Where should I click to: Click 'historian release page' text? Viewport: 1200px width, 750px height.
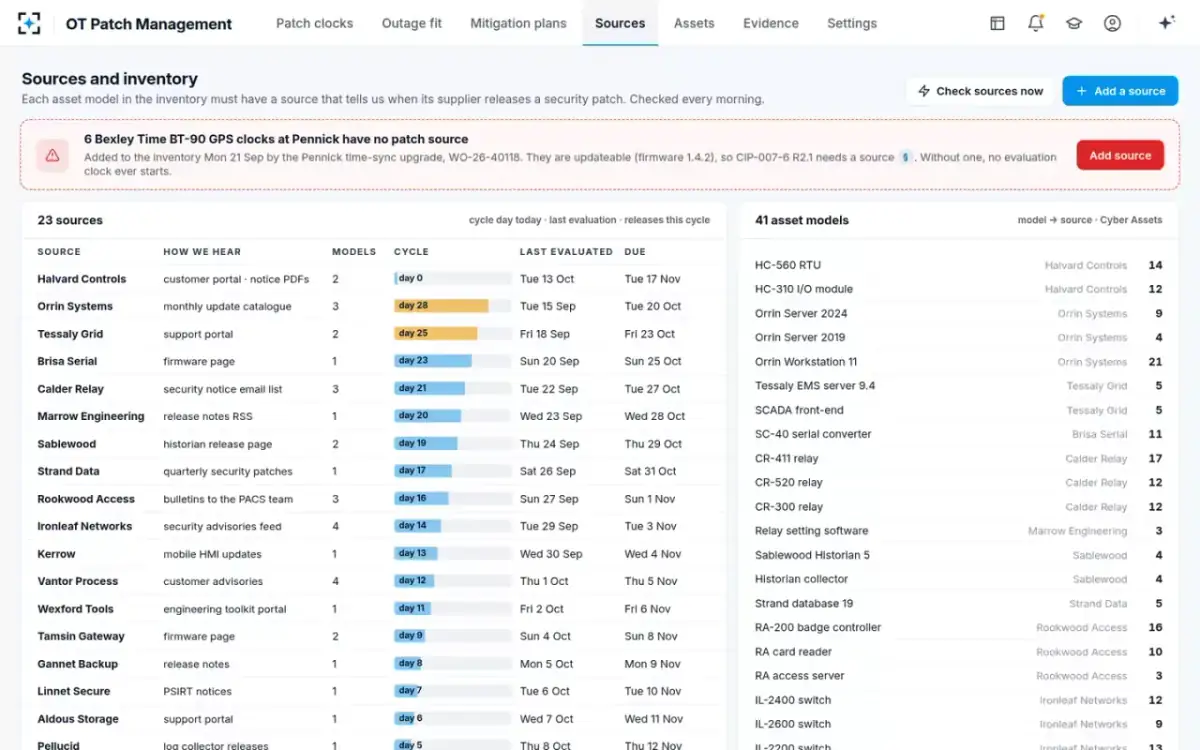(217, 444)
